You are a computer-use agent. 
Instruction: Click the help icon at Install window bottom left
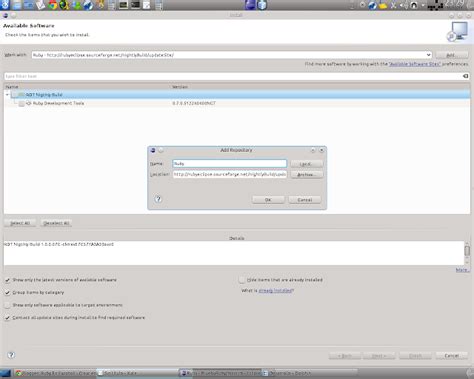coord(11,355)
